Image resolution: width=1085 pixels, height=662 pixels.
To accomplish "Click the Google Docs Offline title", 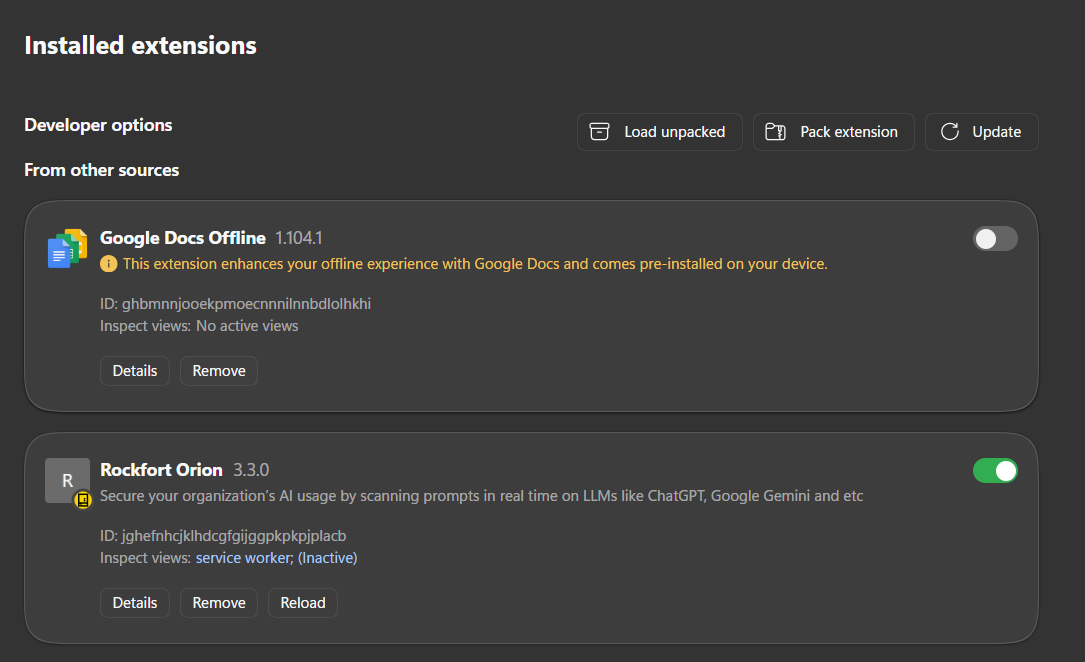I will pyautogui.click(x=183, y=238).
